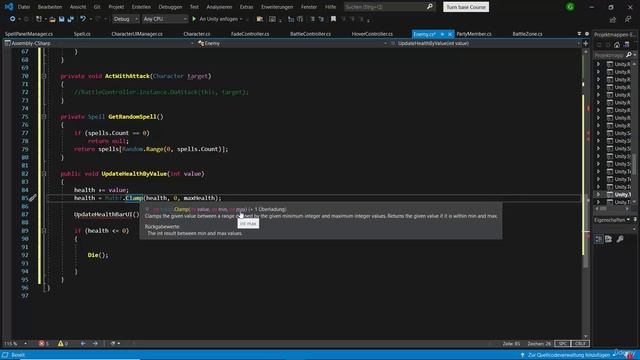This screenshot has width=640, height=360.
Task: Click the Bereit status bar item
Action: [x=18, y=355]
